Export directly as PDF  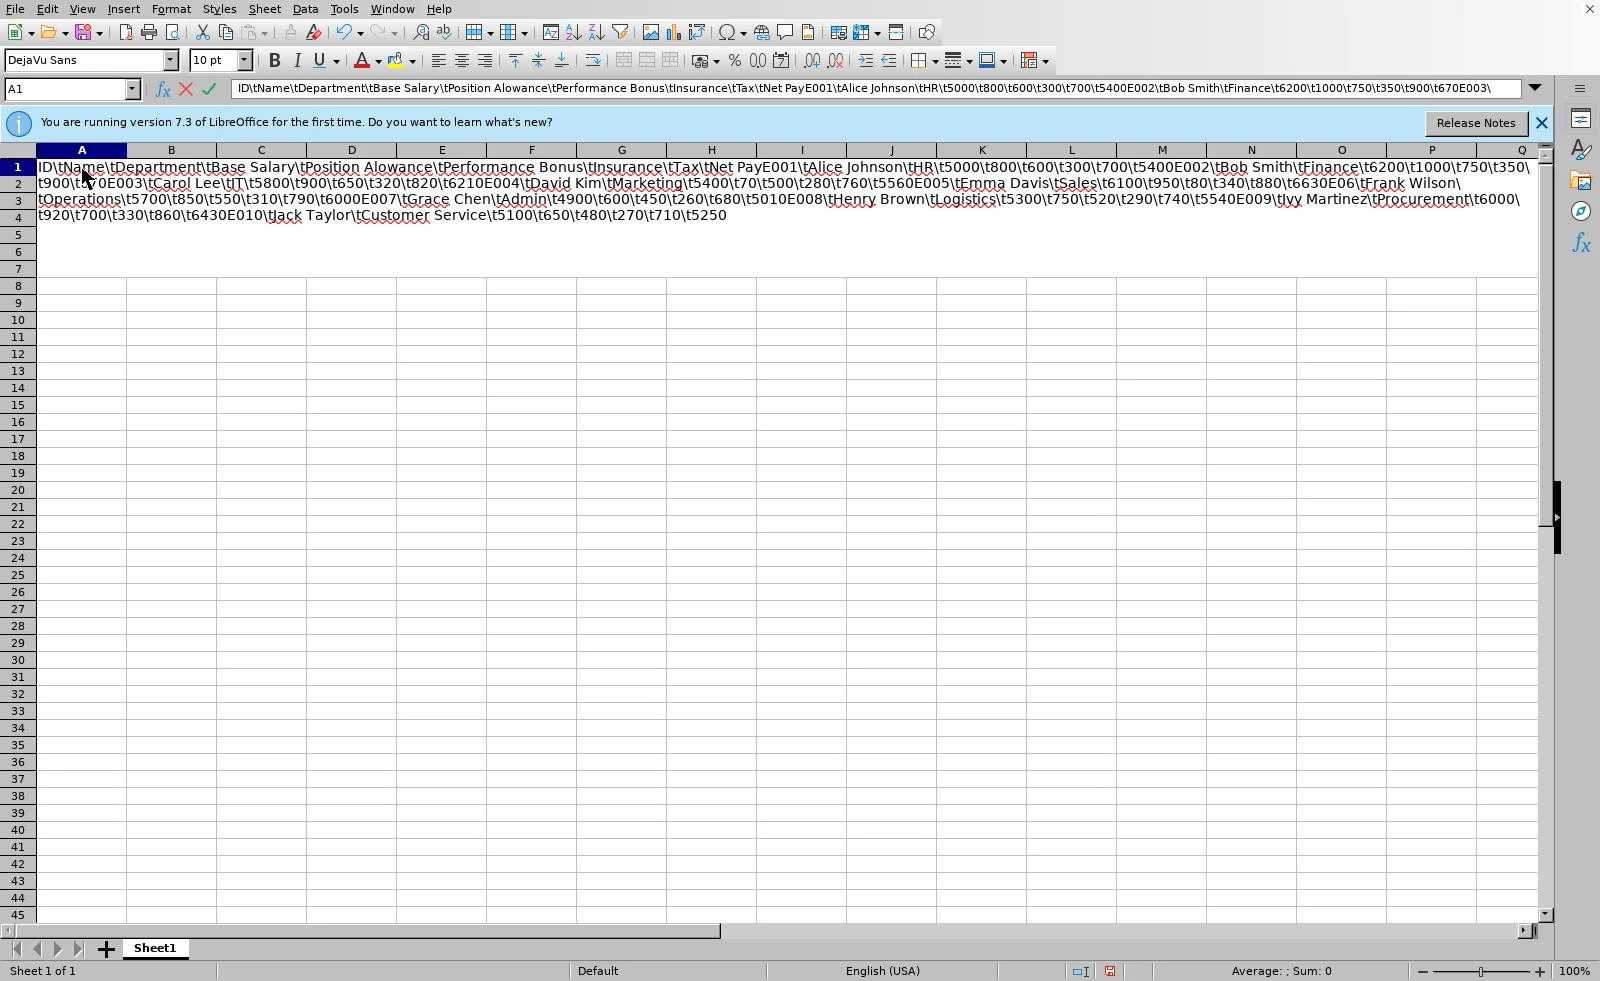point(126,32)
